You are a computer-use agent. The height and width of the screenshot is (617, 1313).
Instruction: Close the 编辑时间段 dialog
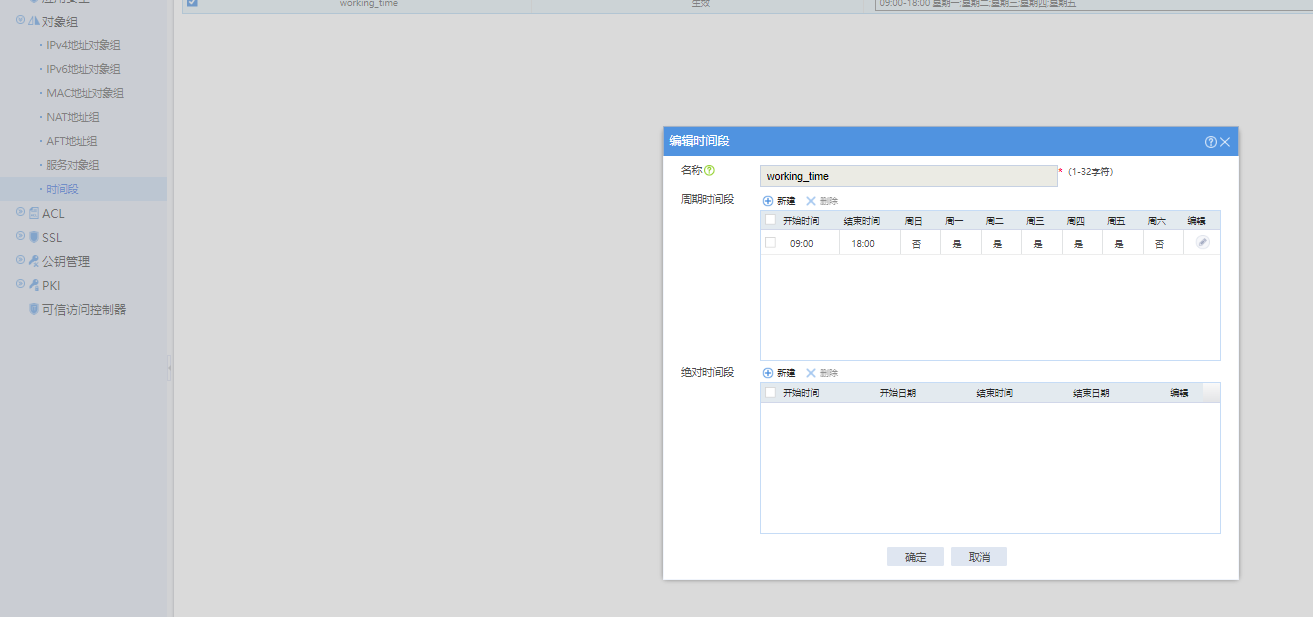coord(1225,142)
